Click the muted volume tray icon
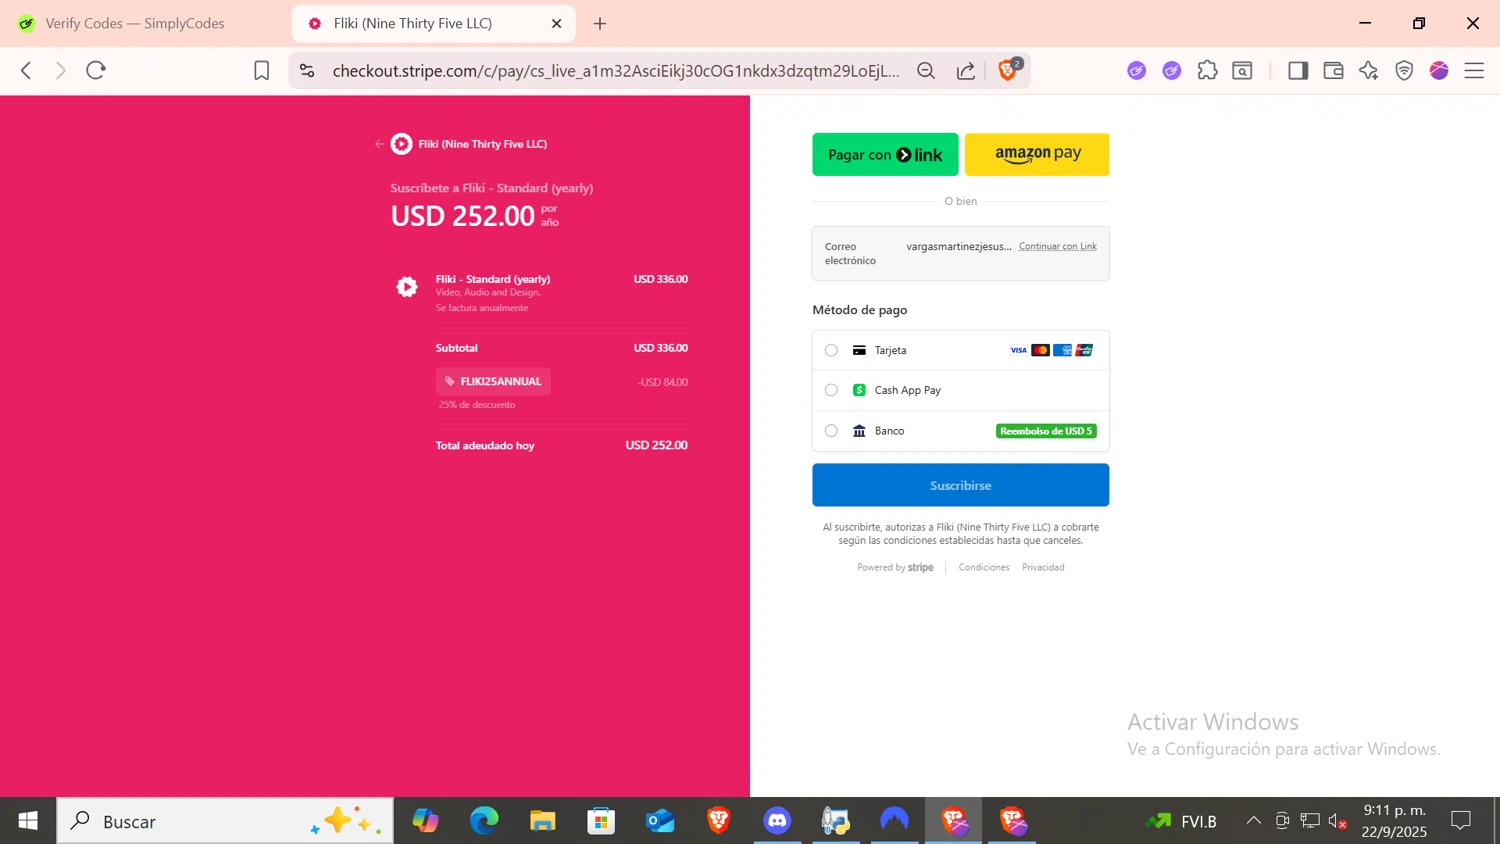 coord(1338,821)
